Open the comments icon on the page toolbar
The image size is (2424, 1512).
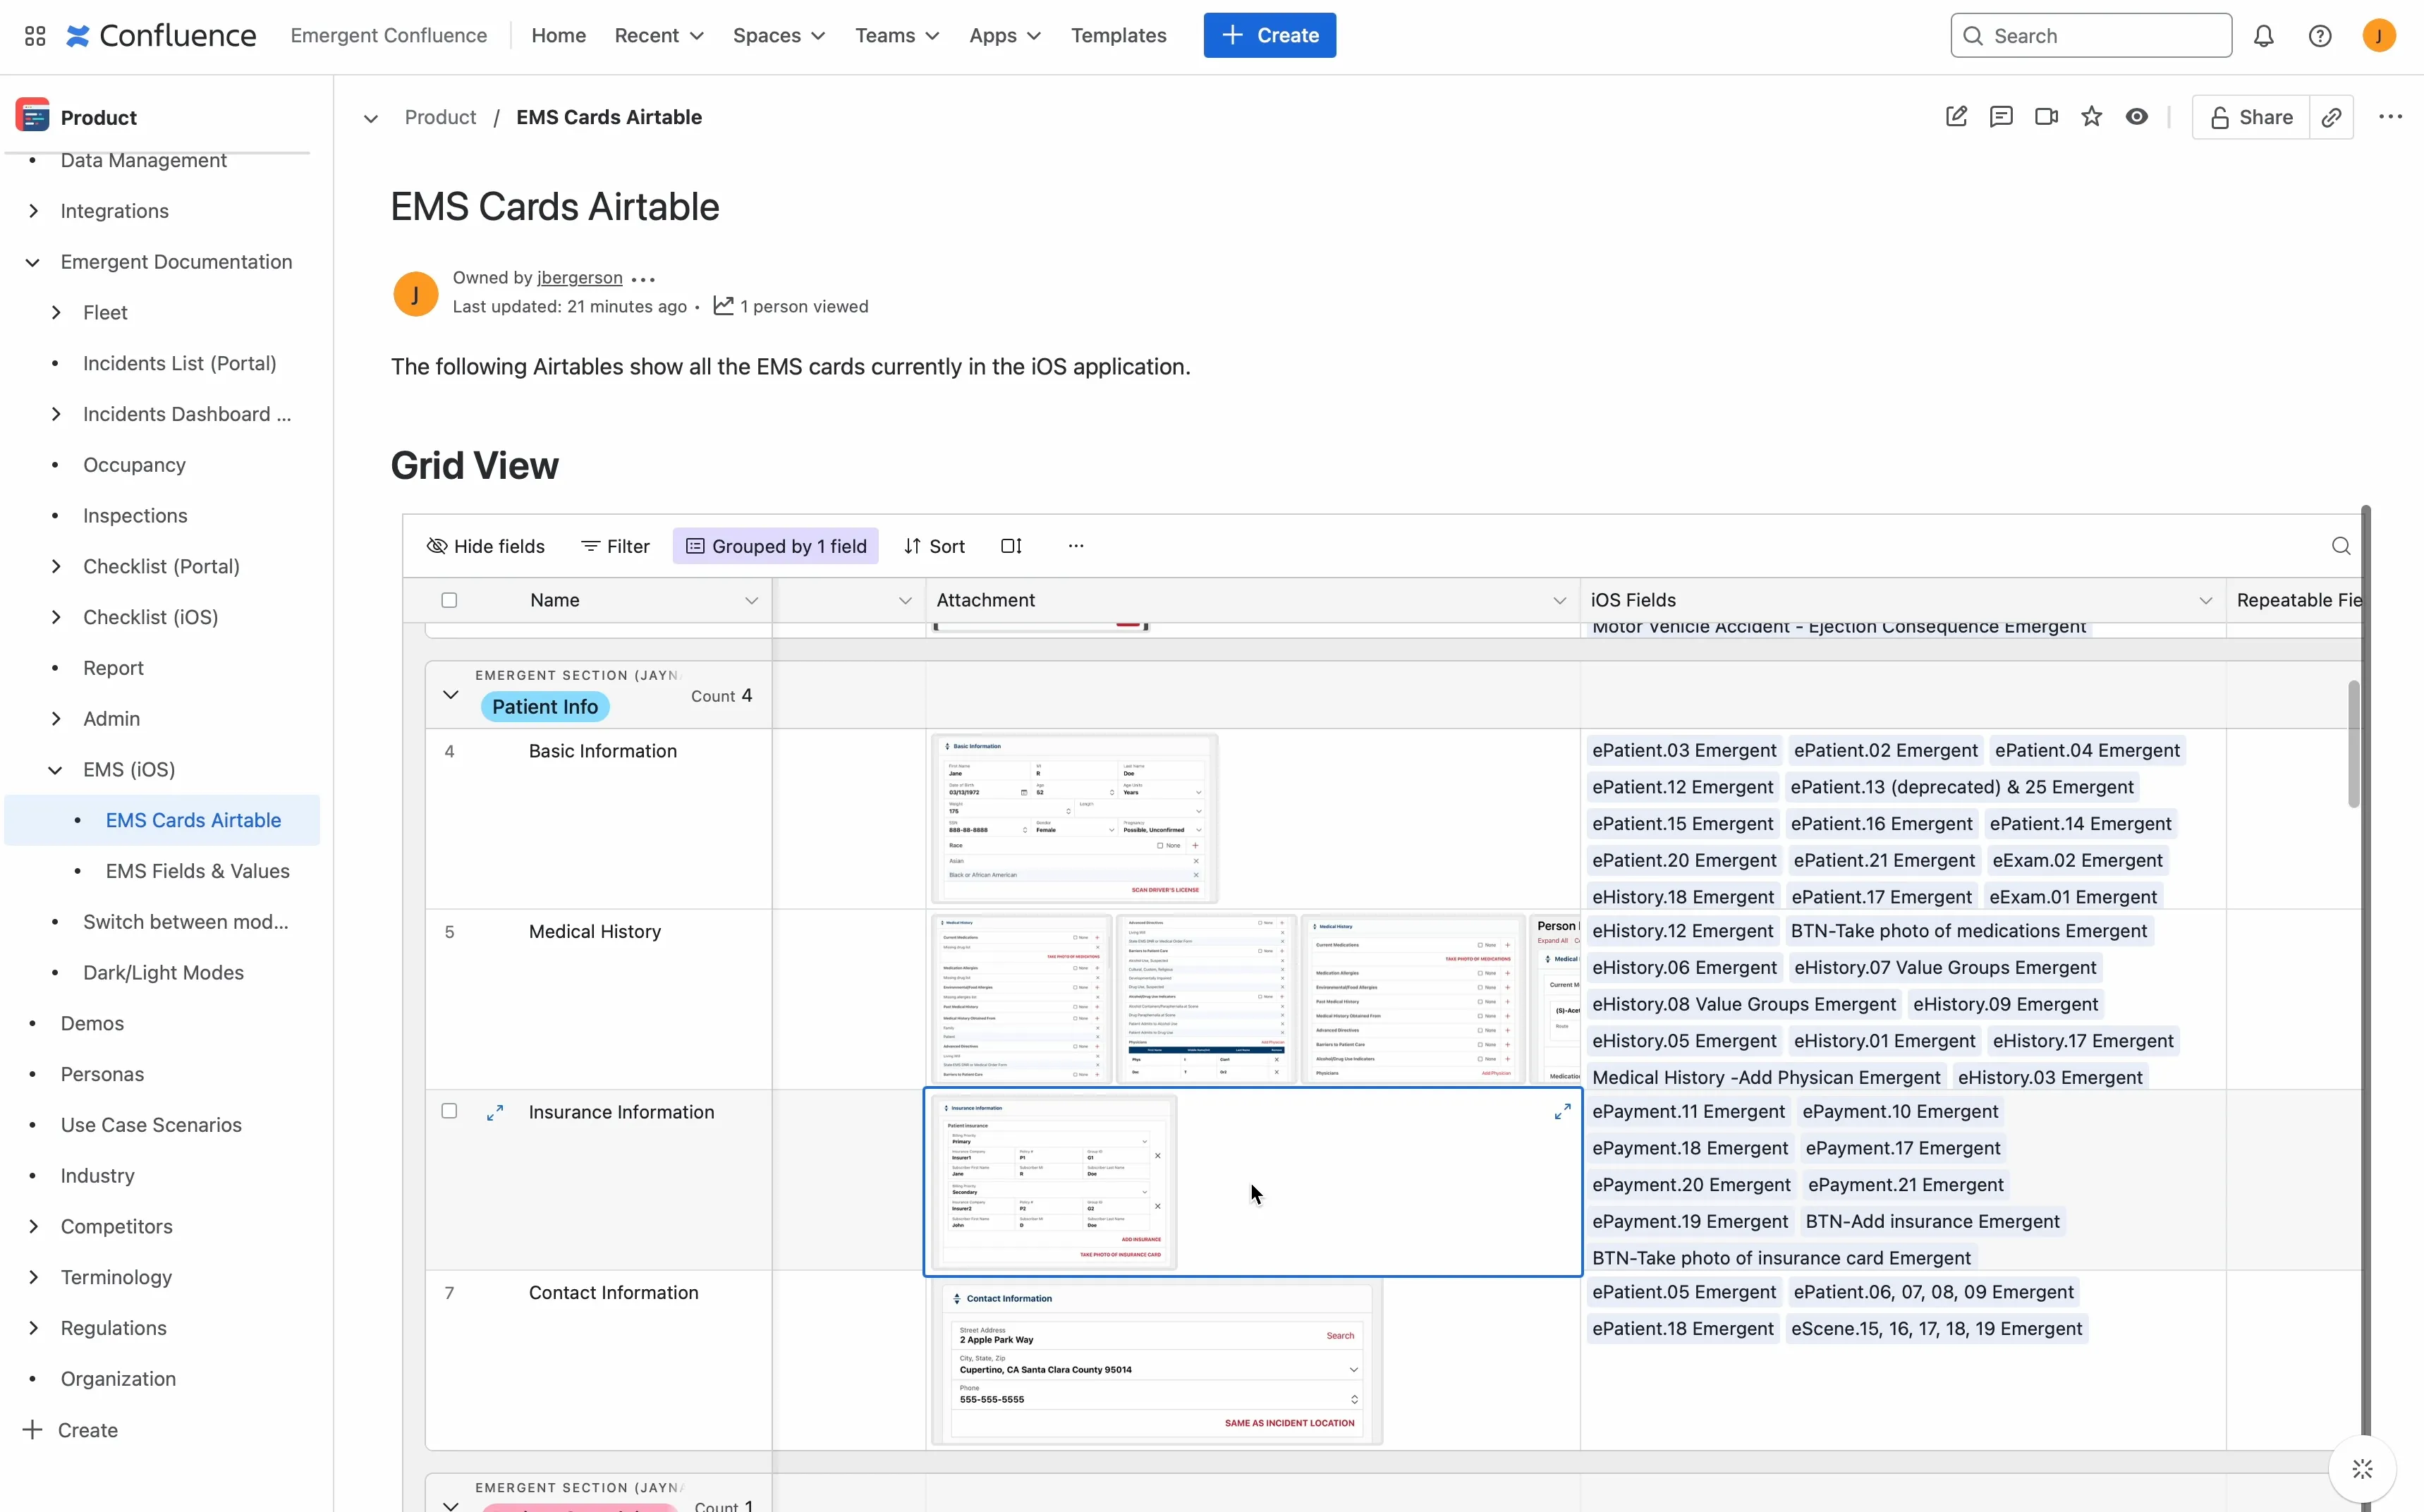(2001, 116)
